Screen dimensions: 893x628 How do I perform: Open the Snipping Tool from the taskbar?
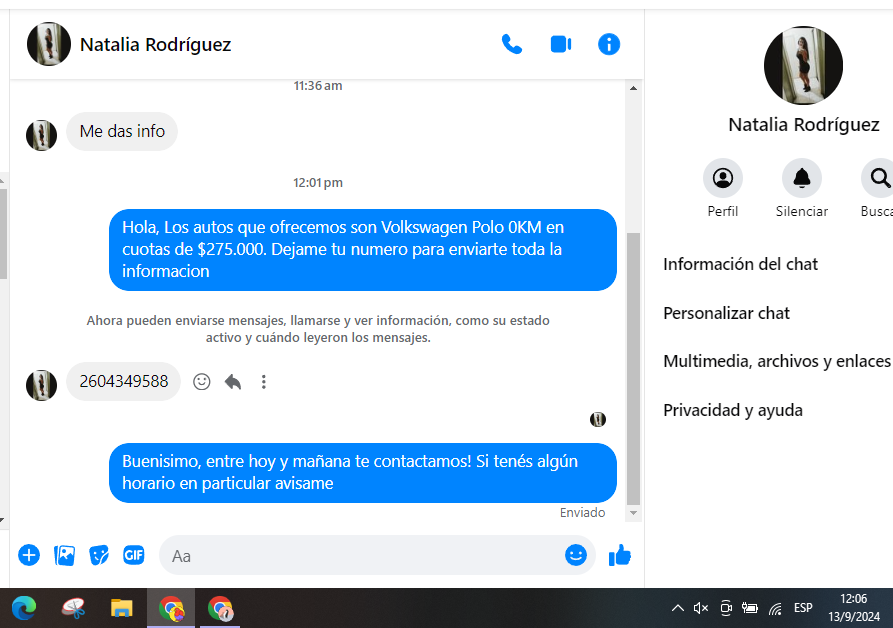pyautogui.click(x=73, y=608)
